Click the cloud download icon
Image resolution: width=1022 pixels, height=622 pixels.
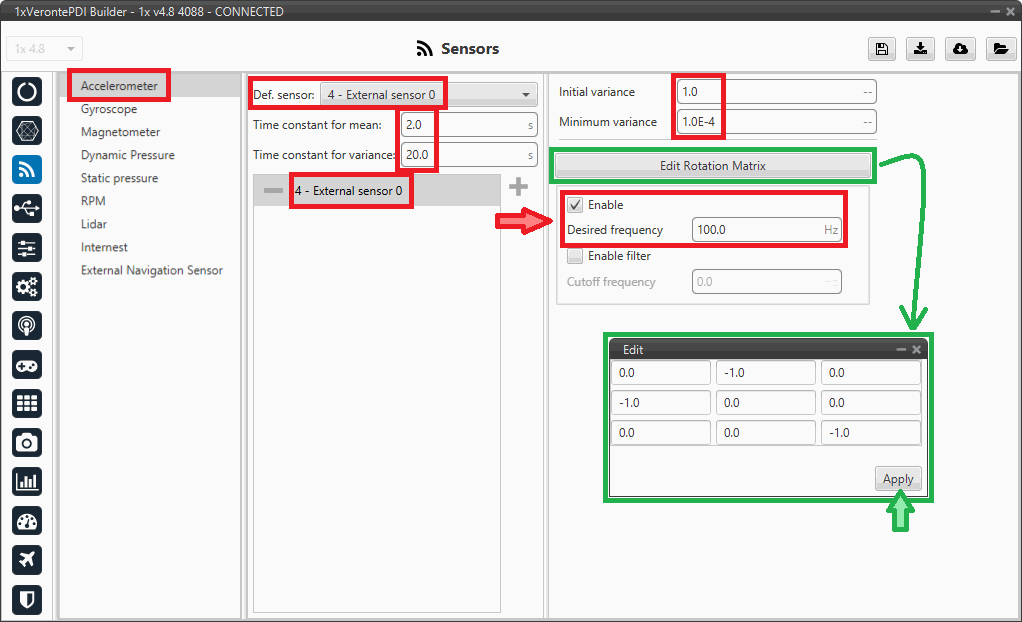(x=960, y=49)
